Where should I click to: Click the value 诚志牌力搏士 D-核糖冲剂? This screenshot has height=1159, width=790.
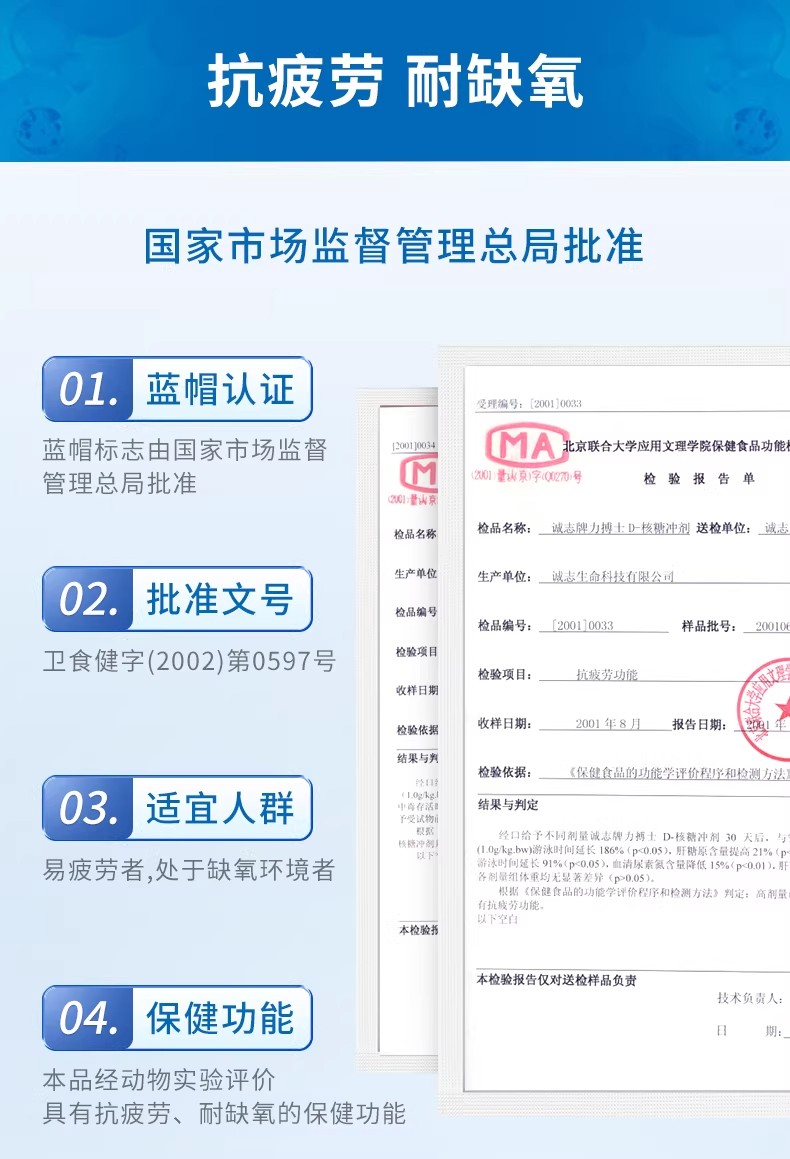620,528
